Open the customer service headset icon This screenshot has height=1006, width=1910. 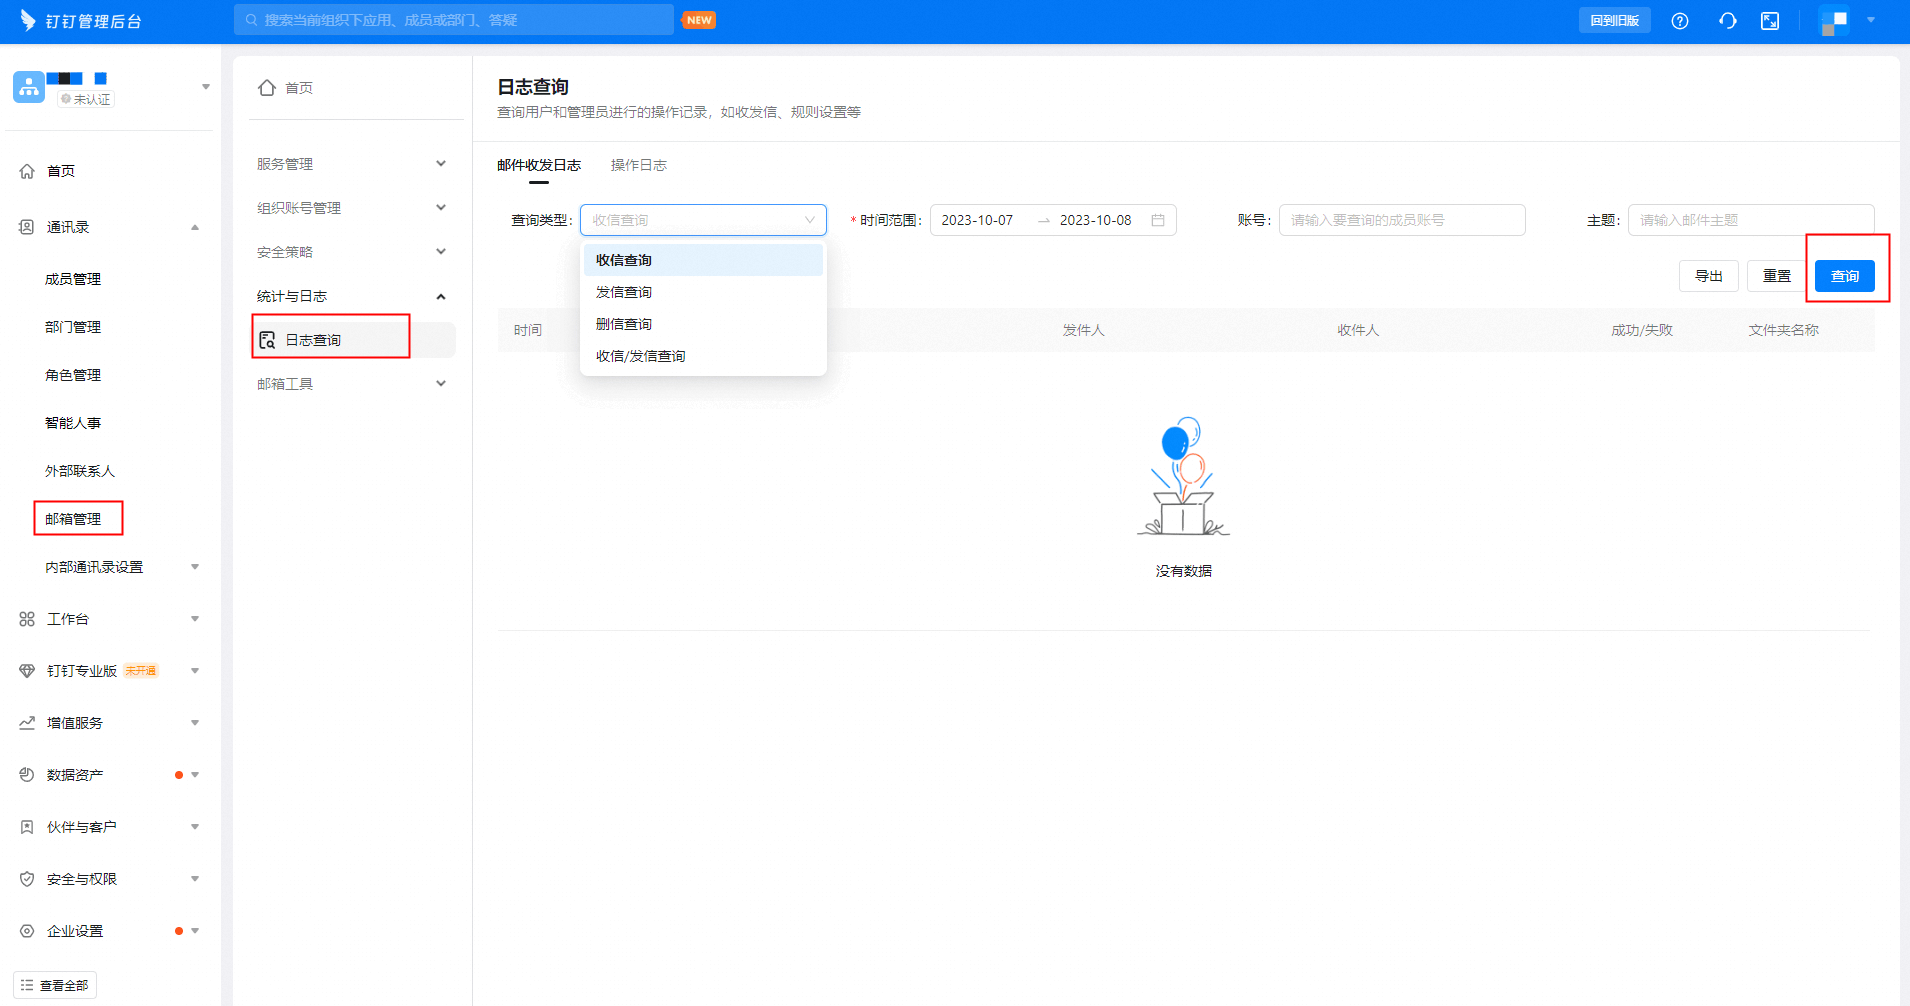click(1728, 21)
